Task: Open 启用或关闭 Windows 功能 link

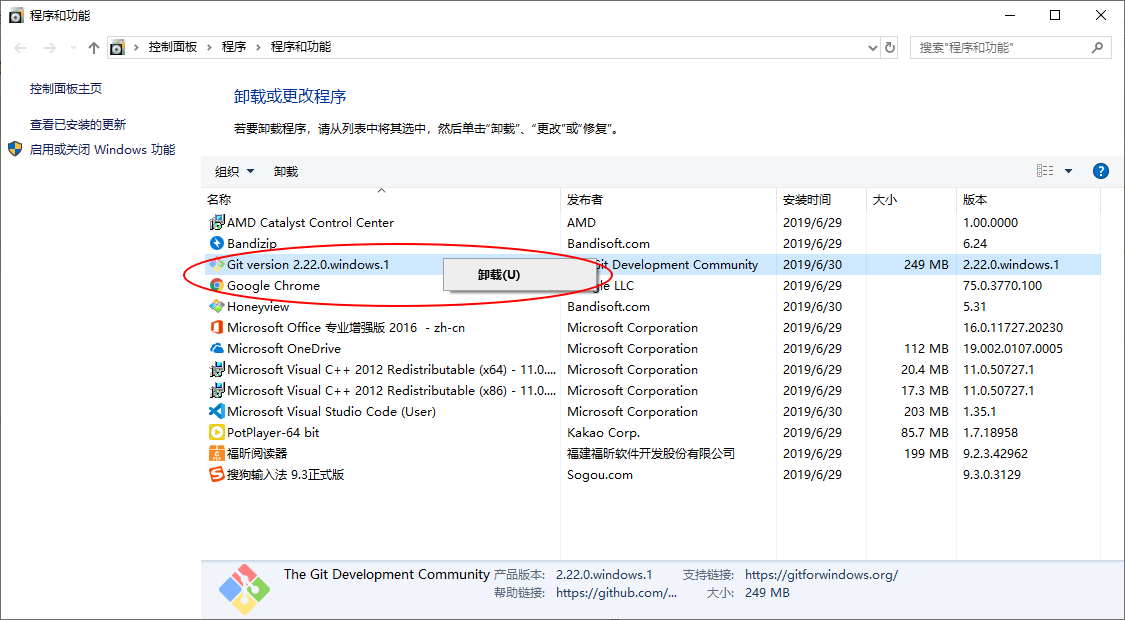Action: click(102, 149)
